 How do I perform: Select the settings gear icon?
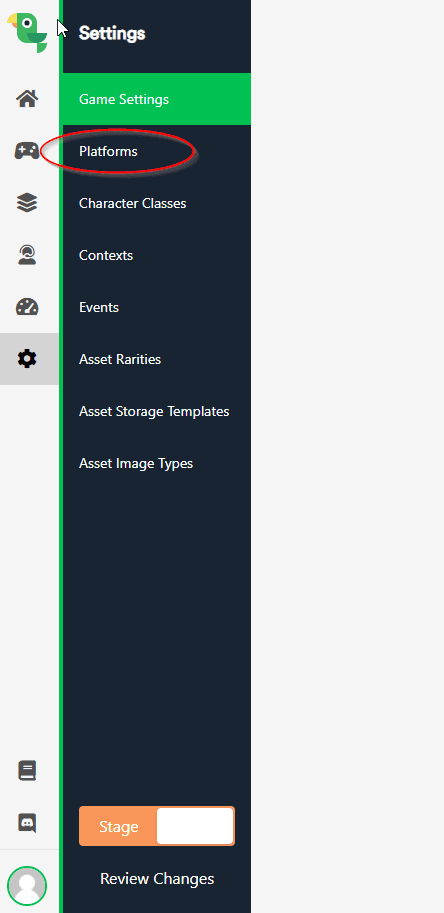click(x=27, y=359)
